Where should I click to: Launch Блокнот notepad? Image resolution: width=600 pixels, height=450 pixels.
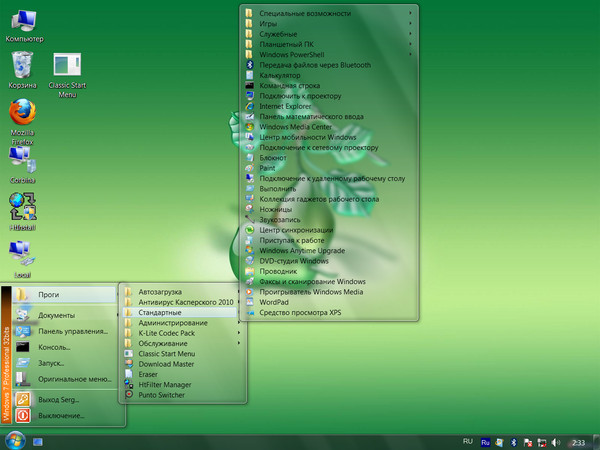point(329,158)
